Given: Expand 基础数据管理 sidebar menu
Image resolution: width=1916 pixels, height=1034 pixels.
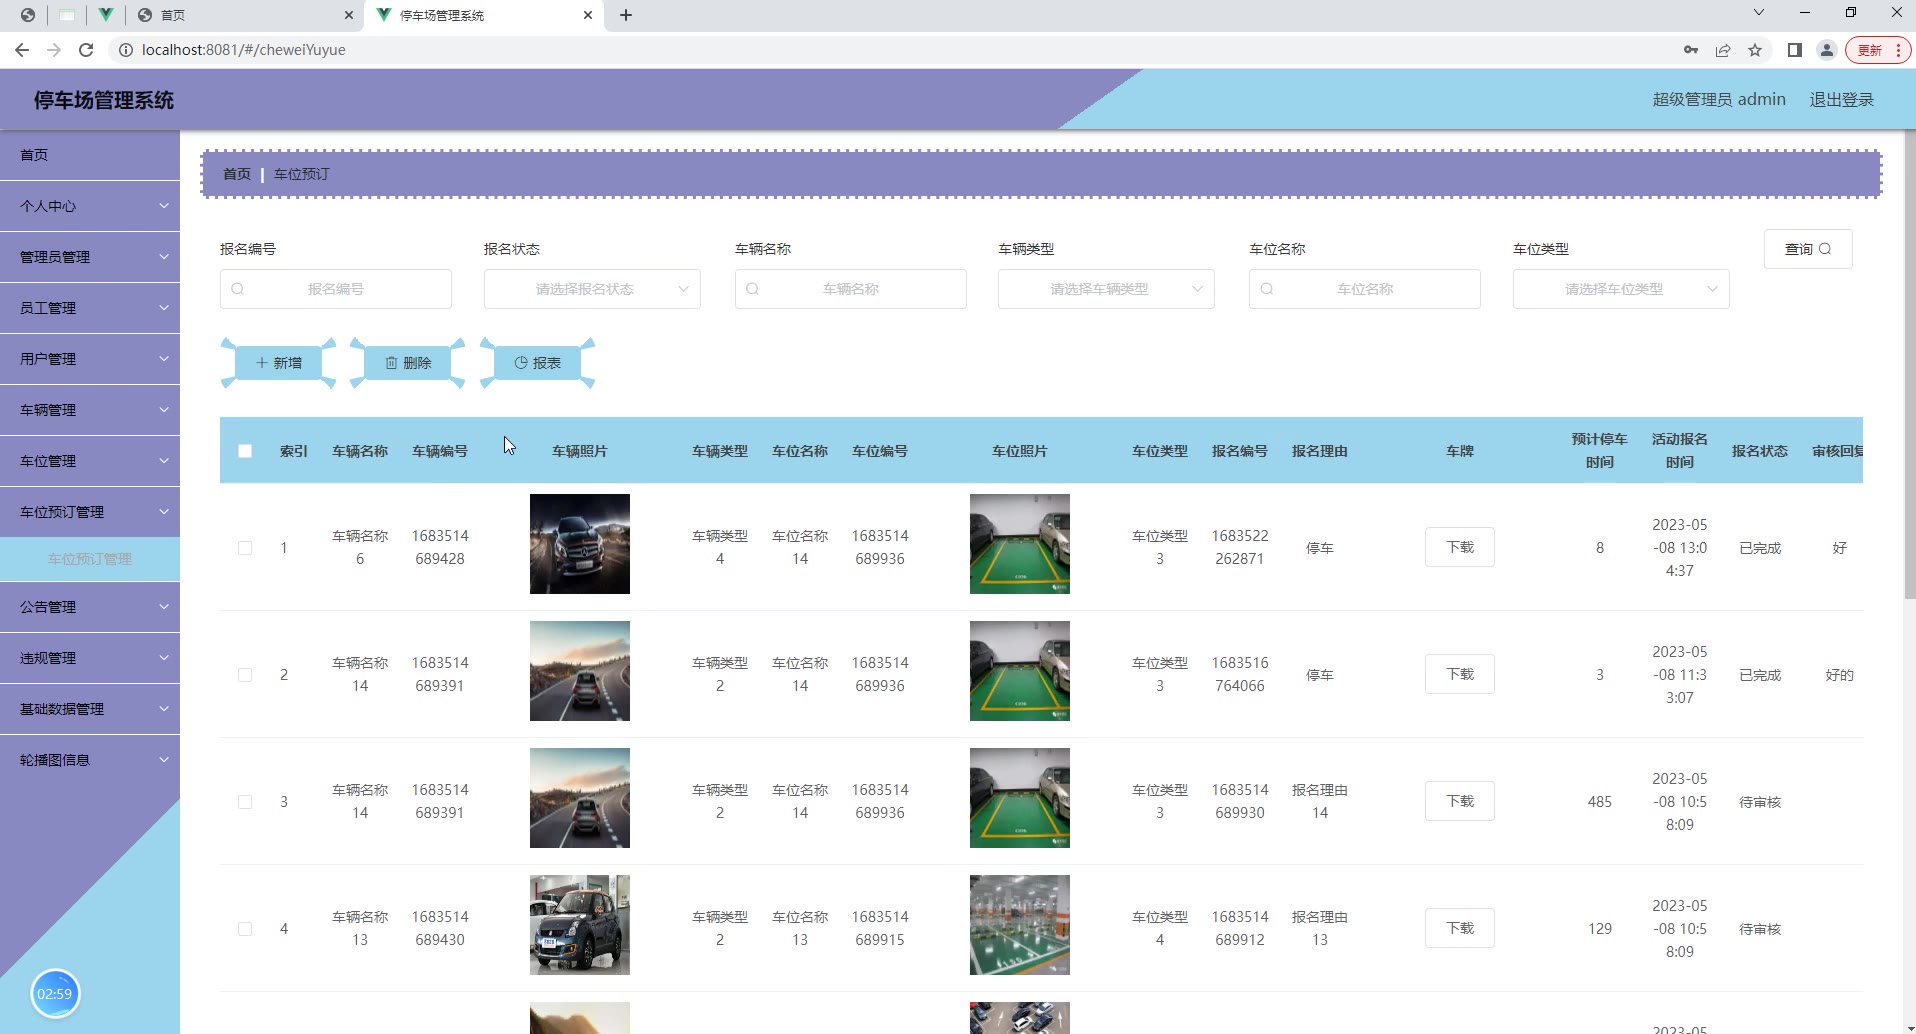Looking at the screenshot, I should (90, 709).
